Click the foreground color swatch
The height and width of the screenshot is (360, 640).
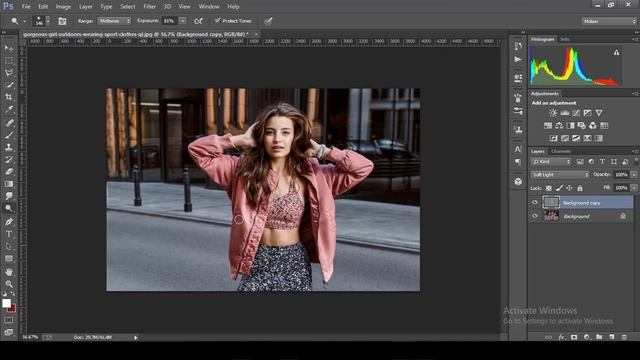point(6,303)
